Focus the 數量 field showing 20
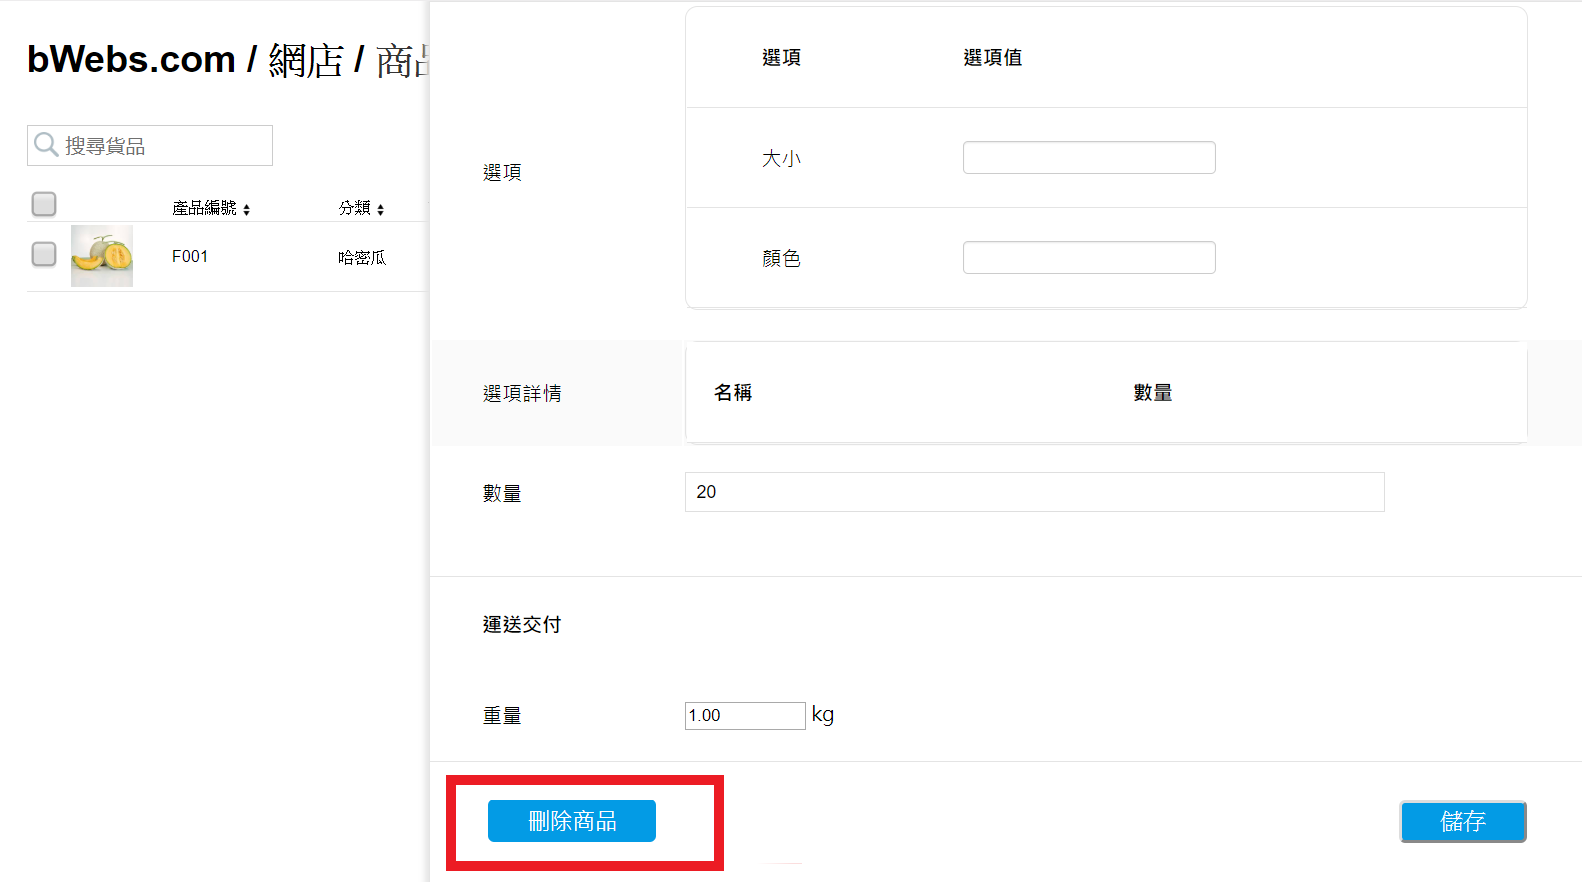1582x882 pixels. click(1034, 492)
